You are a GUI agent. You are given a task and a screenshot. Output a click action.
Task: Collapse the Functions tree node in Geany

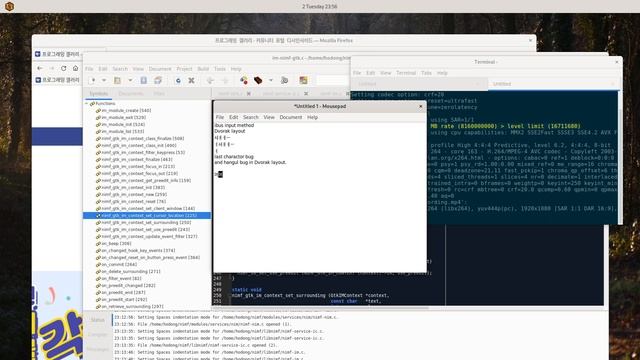[x=87, y=104]
